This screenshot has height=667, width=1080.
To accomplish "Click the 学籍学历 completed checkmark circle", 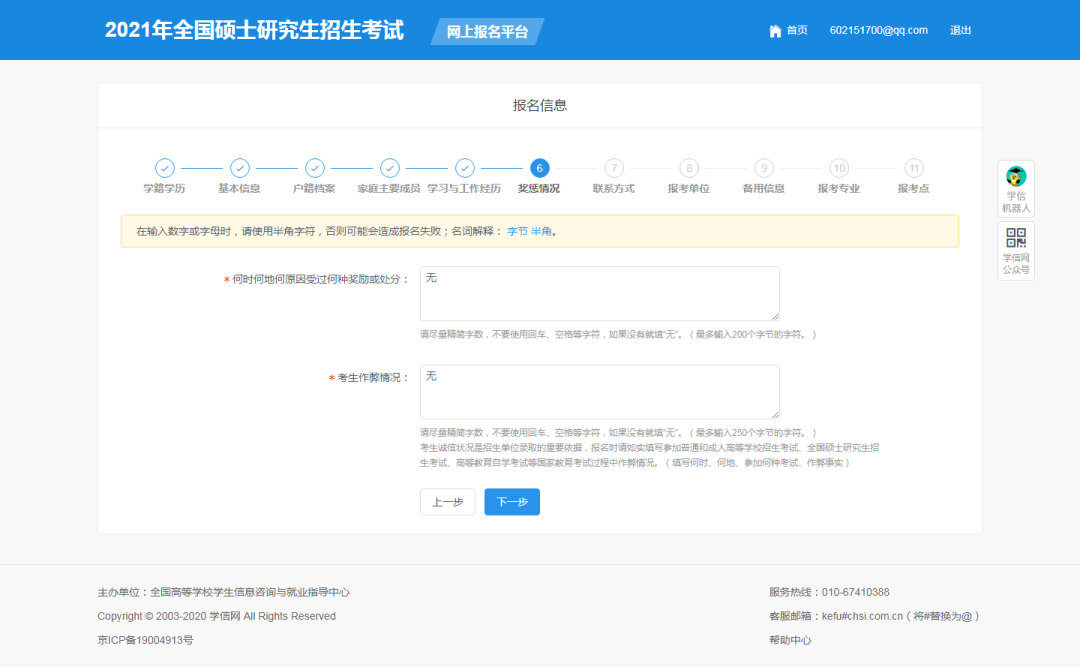I will (164, 168).
